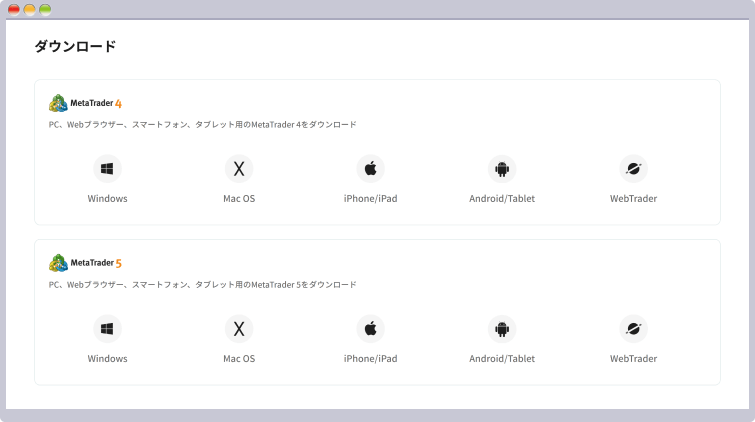Screen dimensions: 755x422
Task: Click the MetaTrader 4 Mac OS icon
Action: 239,168
